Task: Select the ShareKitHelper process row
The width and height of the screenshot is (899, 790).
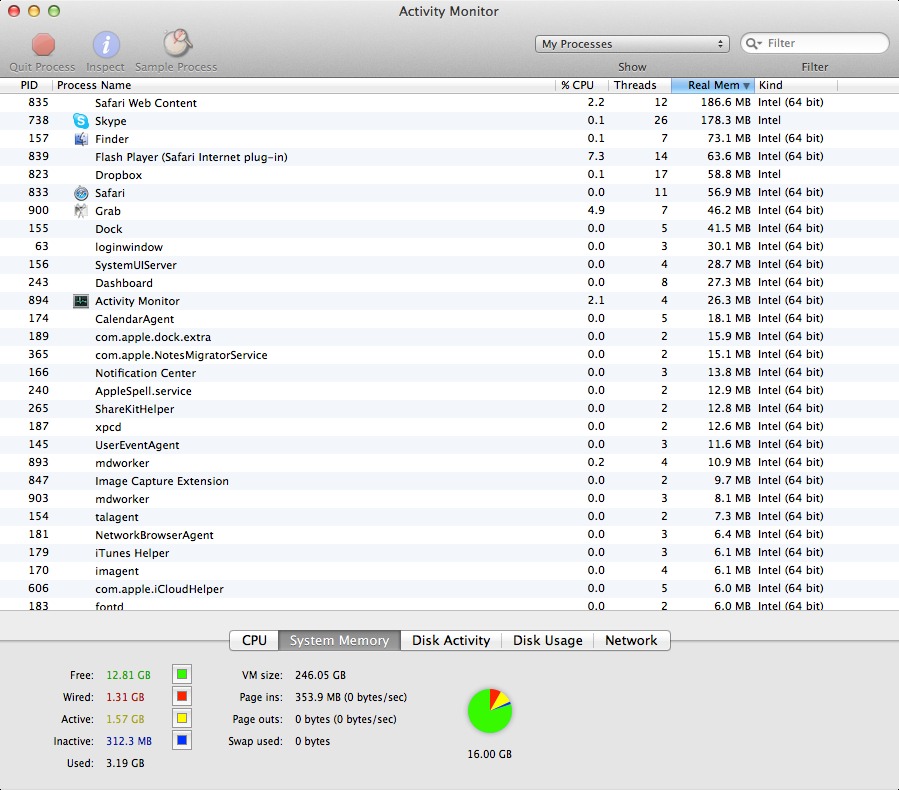Action: [x=450, y=408]
